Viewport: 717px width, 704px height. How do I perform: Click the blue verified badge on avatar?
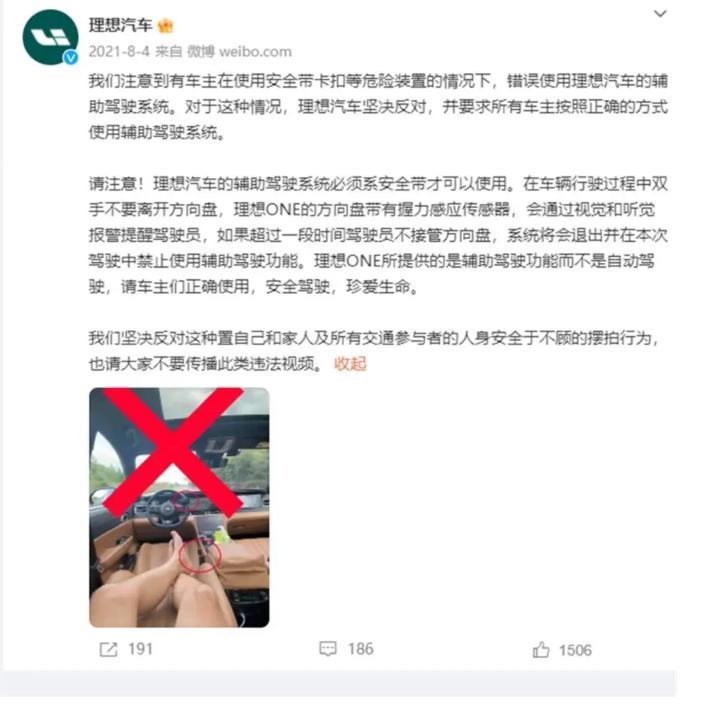pyautogui.click(x=70, y=57)
